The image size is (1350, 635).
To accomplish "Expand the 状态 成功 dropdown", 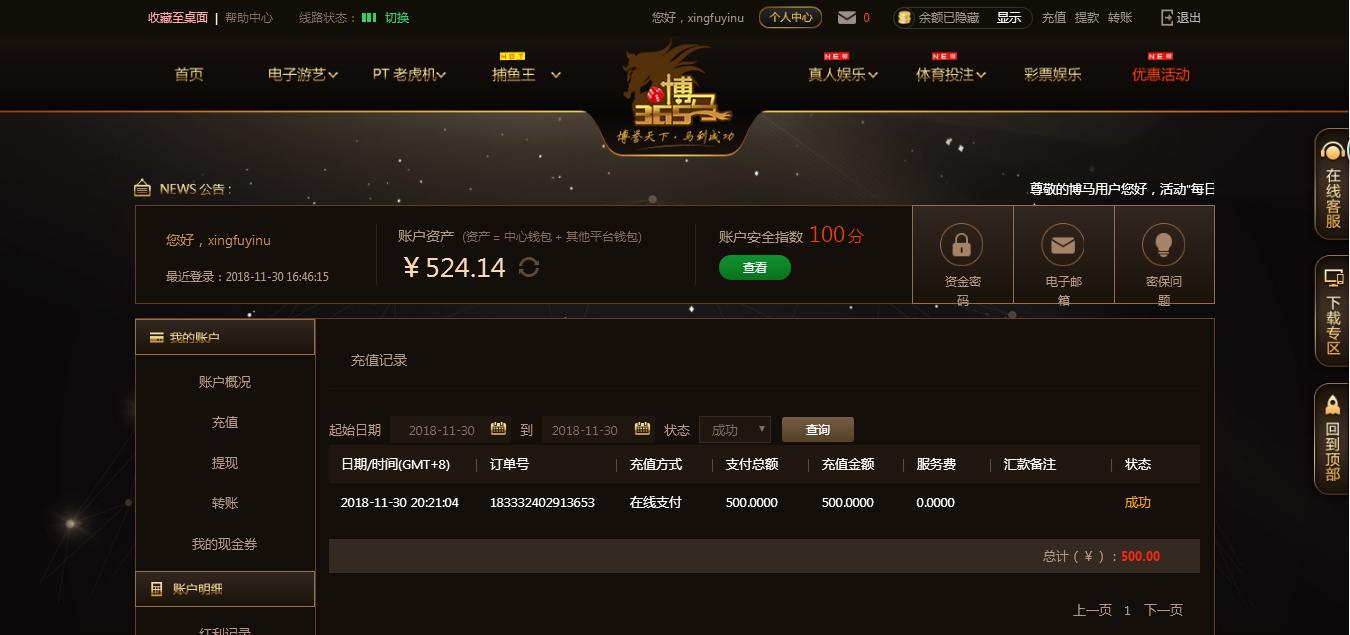I will pyautogui.click(x=735, y=429).
